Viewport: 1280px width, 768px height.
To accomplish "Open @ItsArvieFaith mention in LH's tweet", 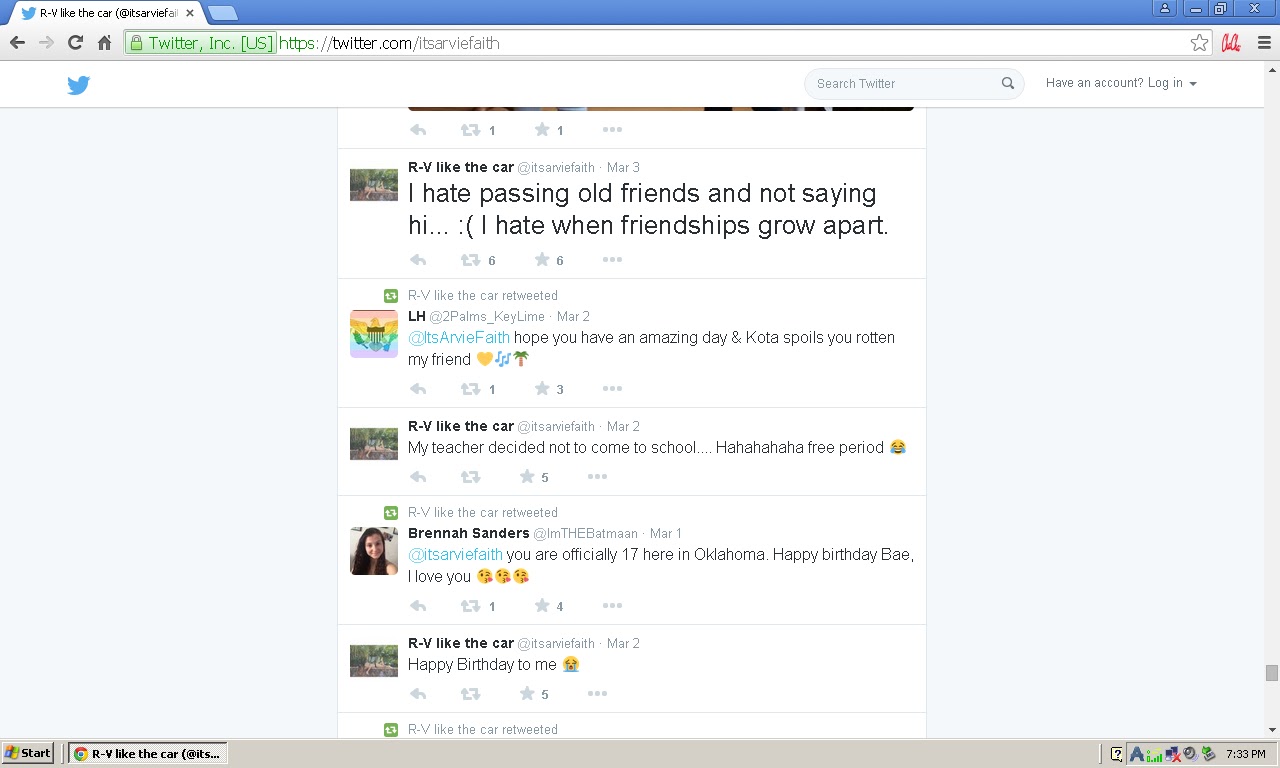I will point(459,337).
